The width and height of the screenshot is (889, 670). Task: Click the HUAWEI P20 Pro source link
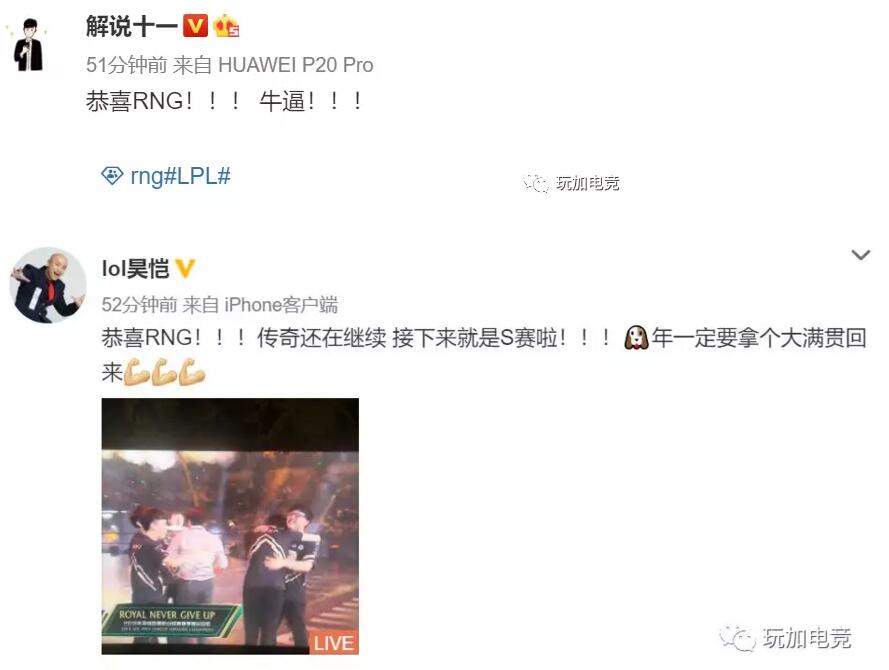click(x=295, y=65)
